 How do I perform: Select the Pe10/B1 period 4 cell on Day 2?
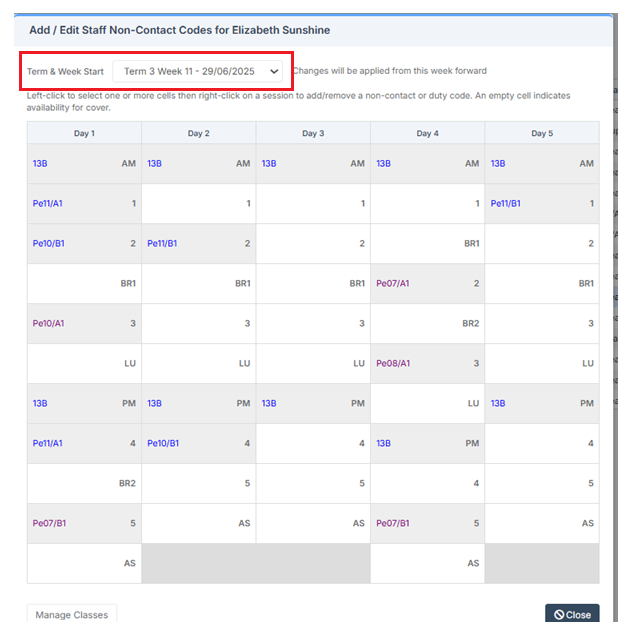(x=199, y=443)
